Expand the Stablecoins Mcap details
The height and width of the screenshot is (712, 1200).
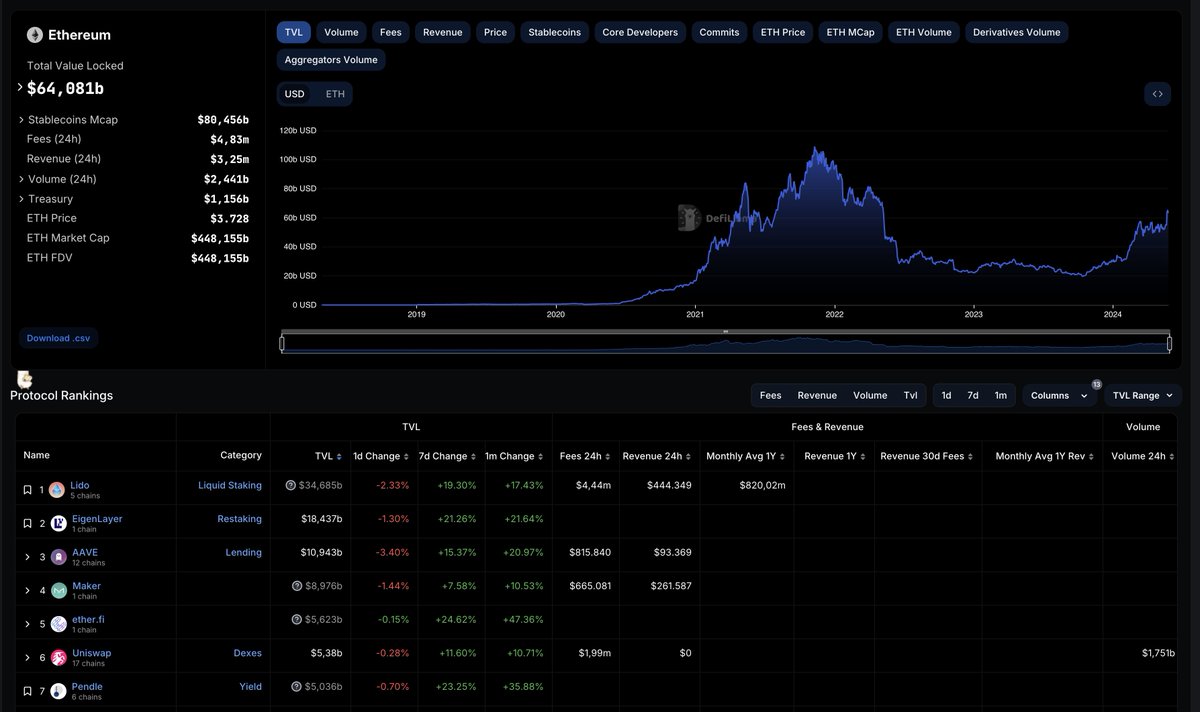tap(21, 120)
